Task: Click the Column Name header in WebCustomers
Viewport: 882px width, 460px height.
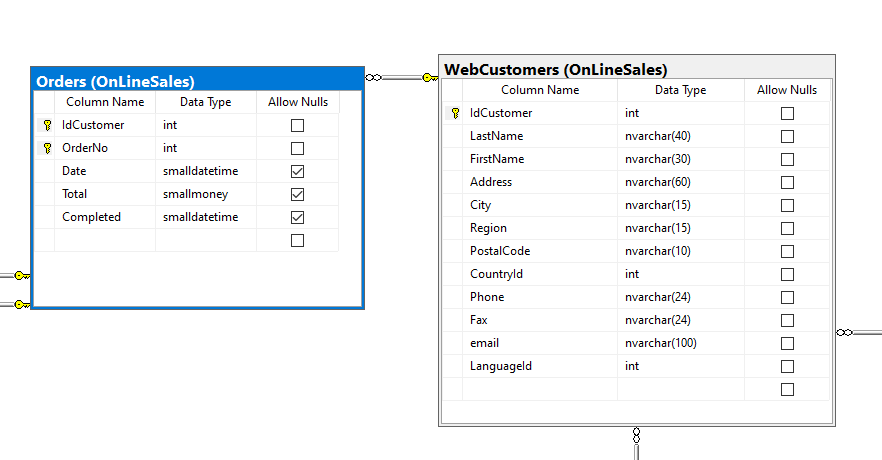Action: pyautogui.click(x=540, y=90)
